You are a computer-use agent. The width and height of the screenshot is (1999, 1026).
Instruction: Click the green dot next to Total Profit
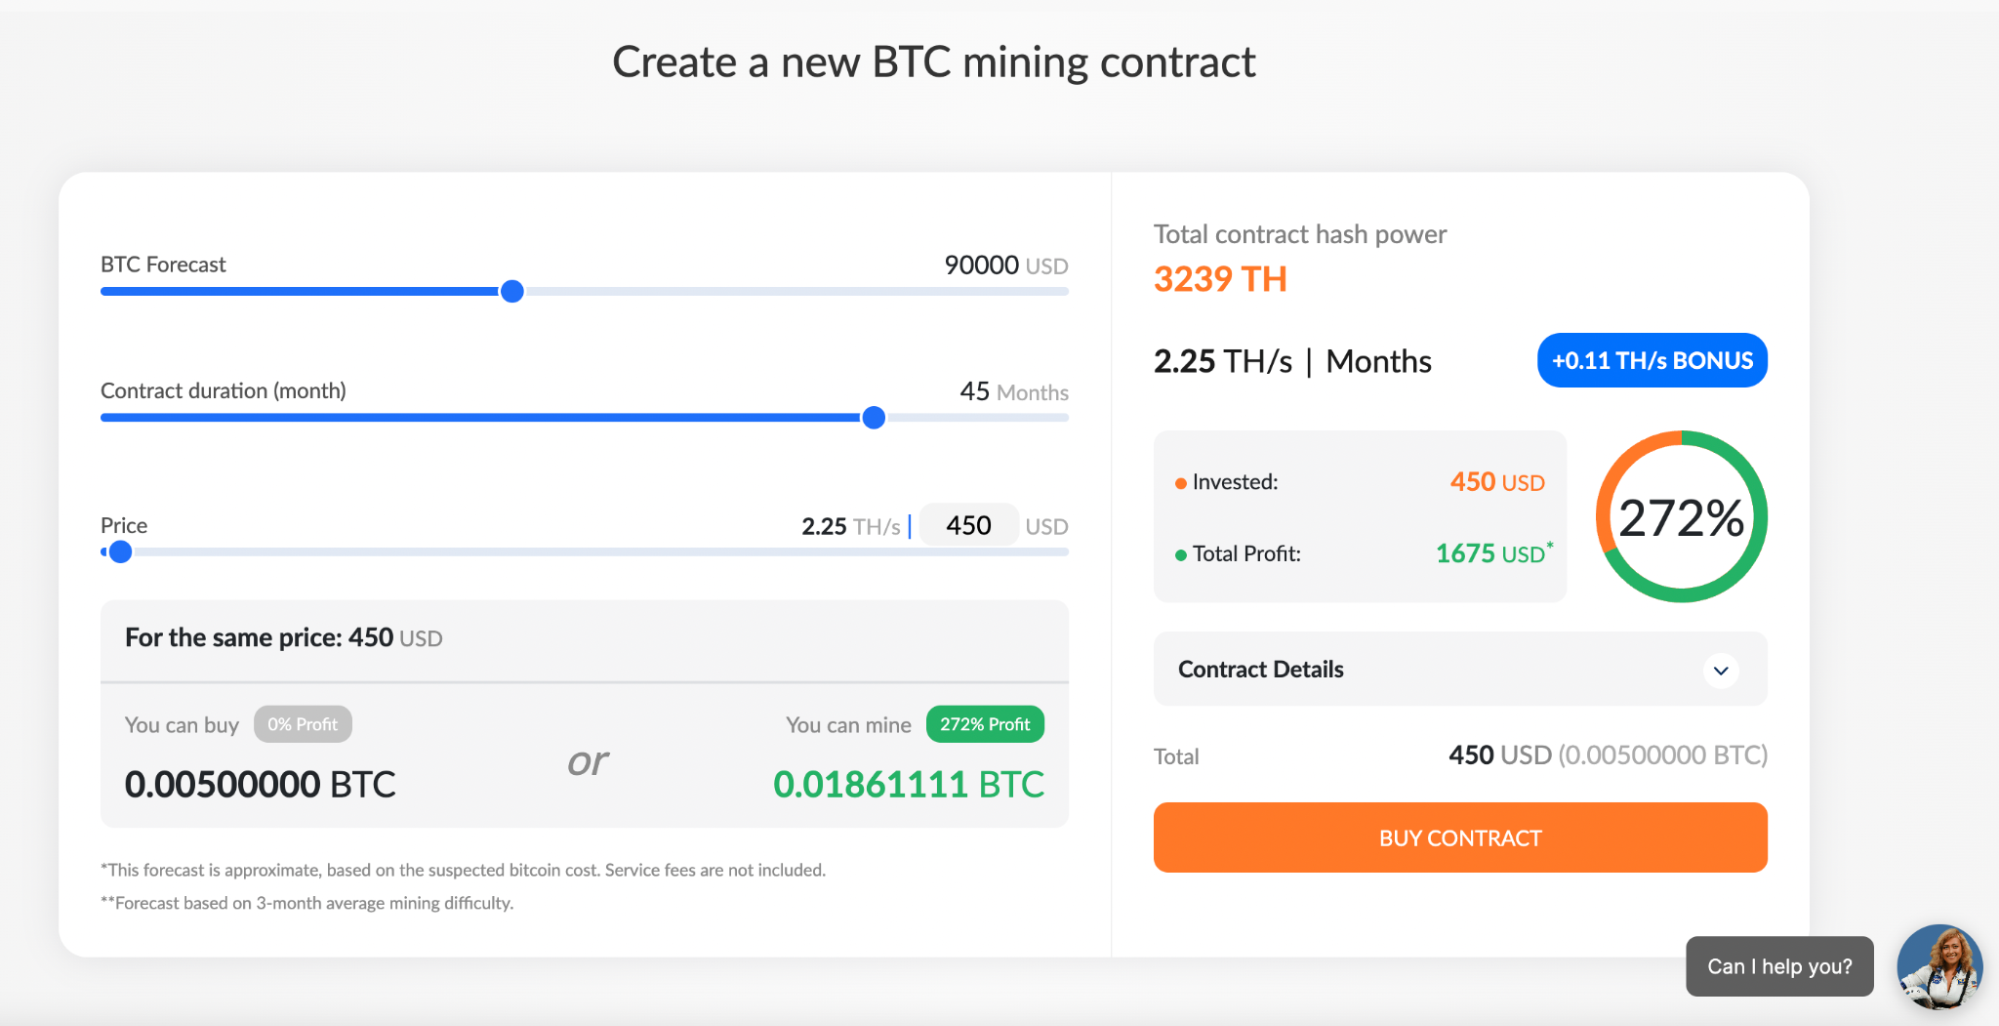[x=1180, y=554]
